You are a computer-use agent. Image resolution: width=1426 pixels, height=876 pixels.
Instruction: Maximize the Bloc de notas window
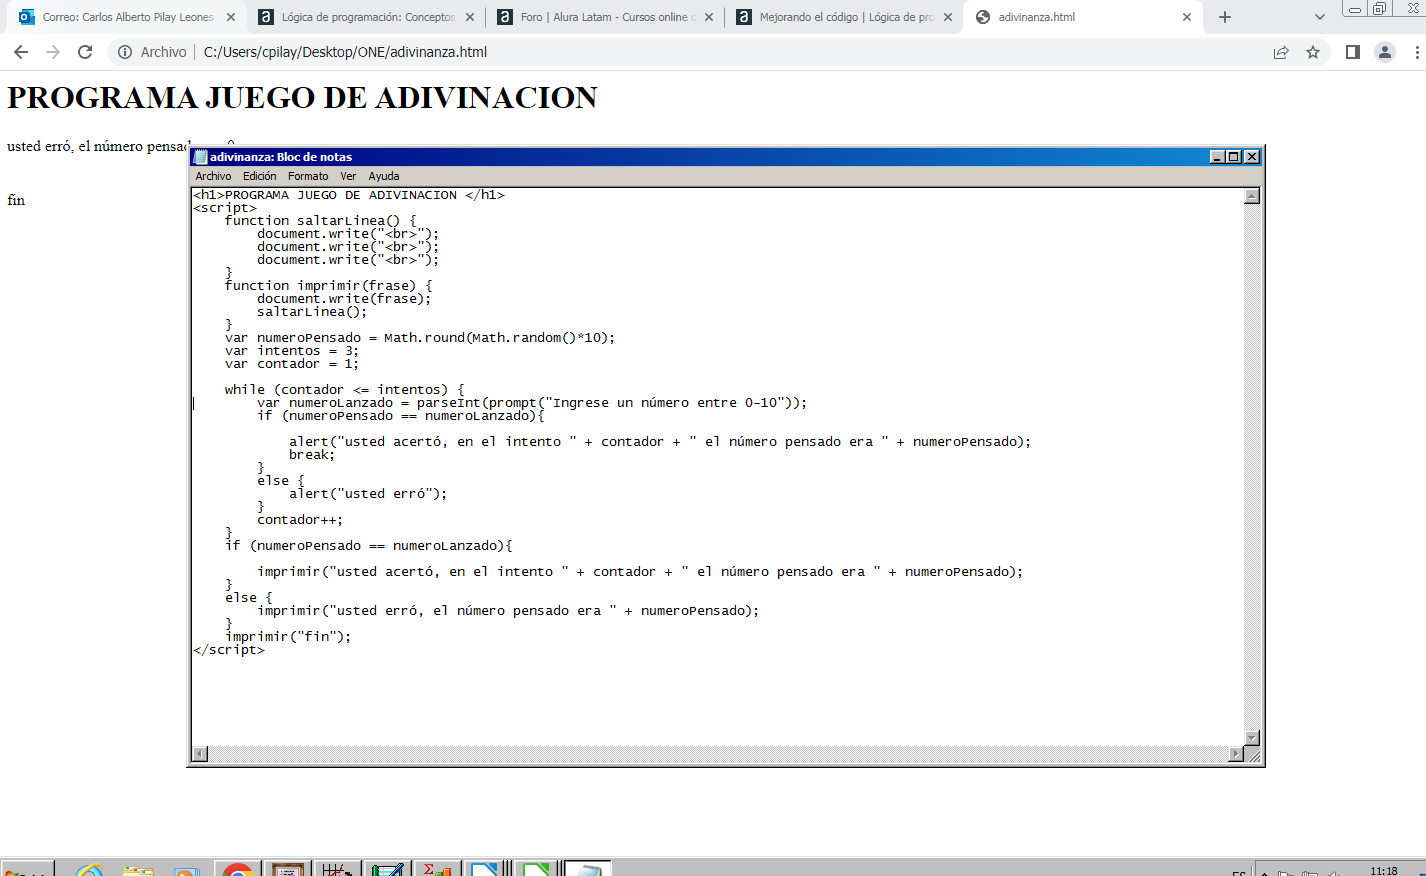coord(1234,157)
